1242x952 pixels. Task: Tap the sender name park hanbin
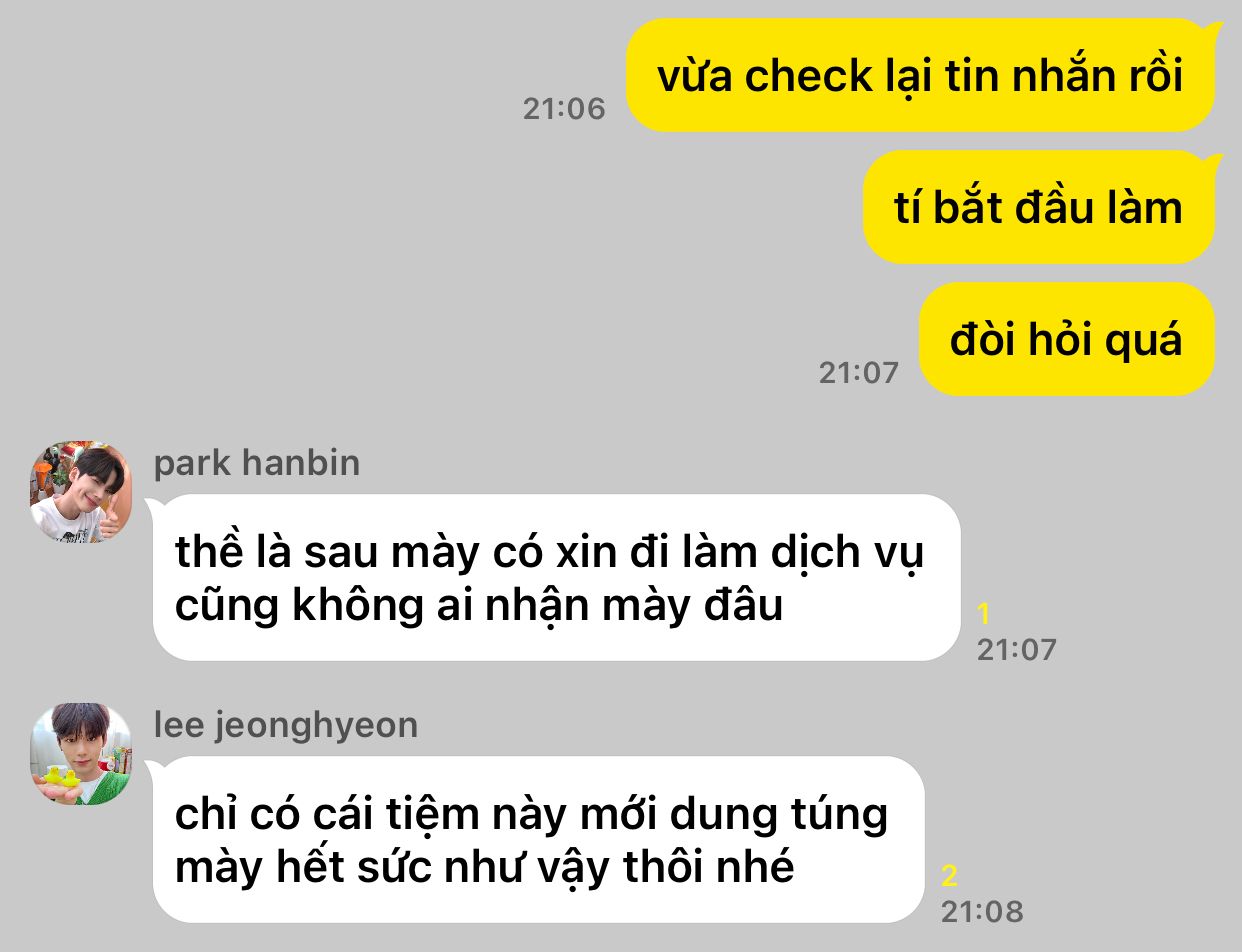coord(257,464)
